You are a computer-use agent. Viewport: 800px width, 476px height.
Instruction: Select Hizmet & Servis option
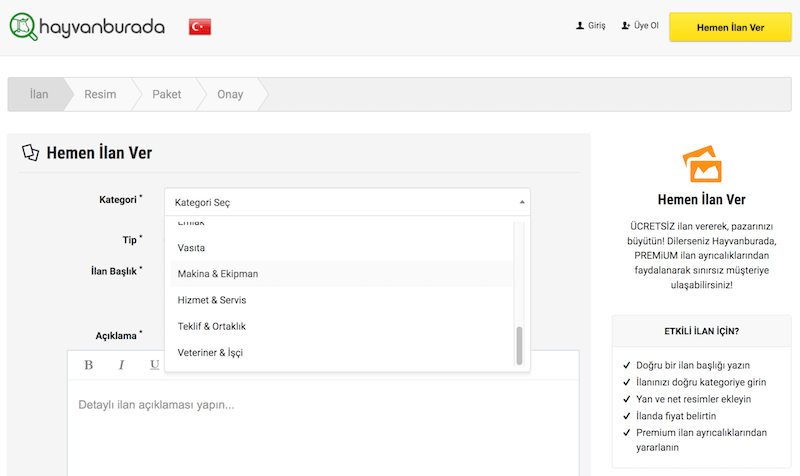pyautogui.click(x=212, y=300)
